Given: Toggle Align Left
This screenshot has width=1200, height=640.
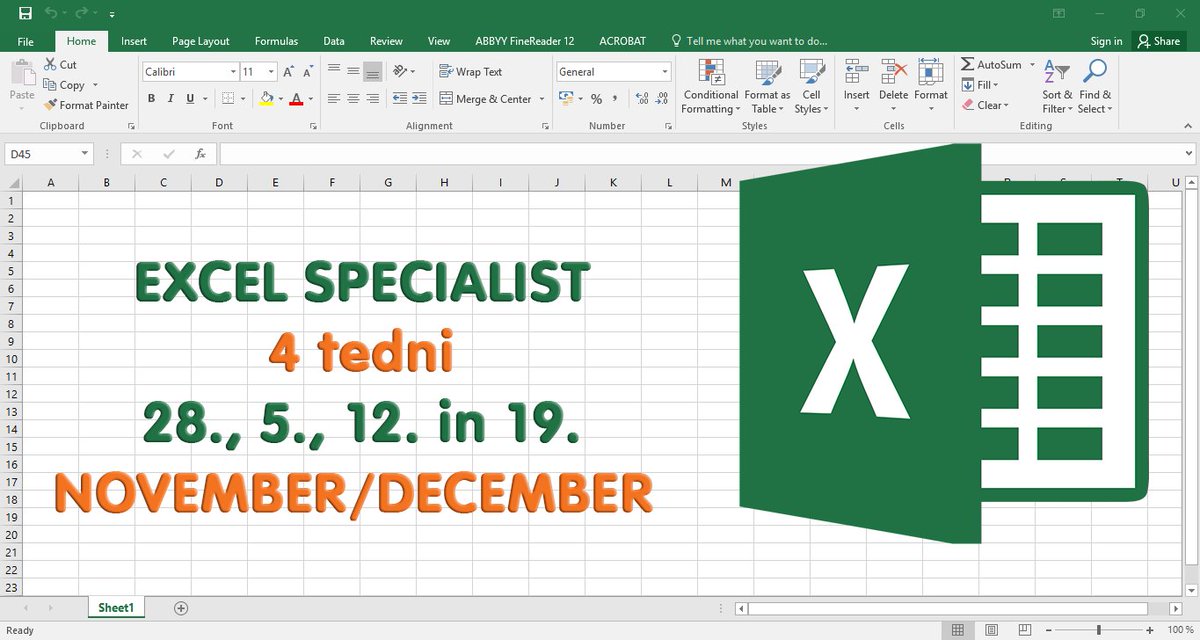Looking at the screenshot, I should 334,99.
